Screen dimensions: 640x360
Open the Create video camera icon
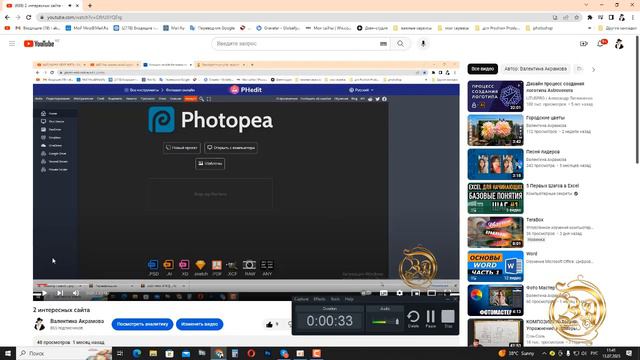(584, 44)
